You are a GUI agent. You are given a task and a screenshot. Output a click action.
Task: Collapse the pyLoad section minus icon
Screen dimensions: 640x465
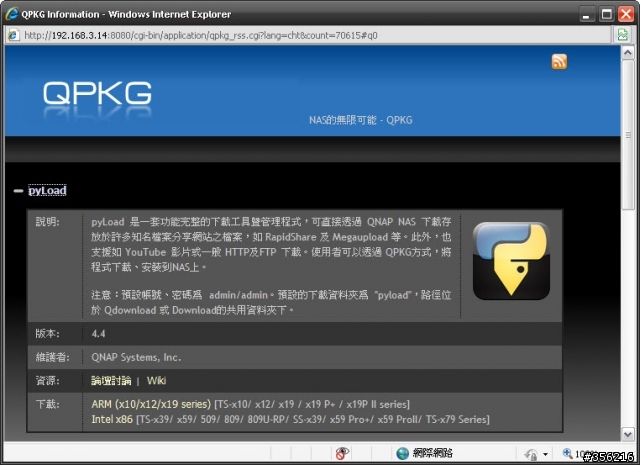tap(18, 191)
